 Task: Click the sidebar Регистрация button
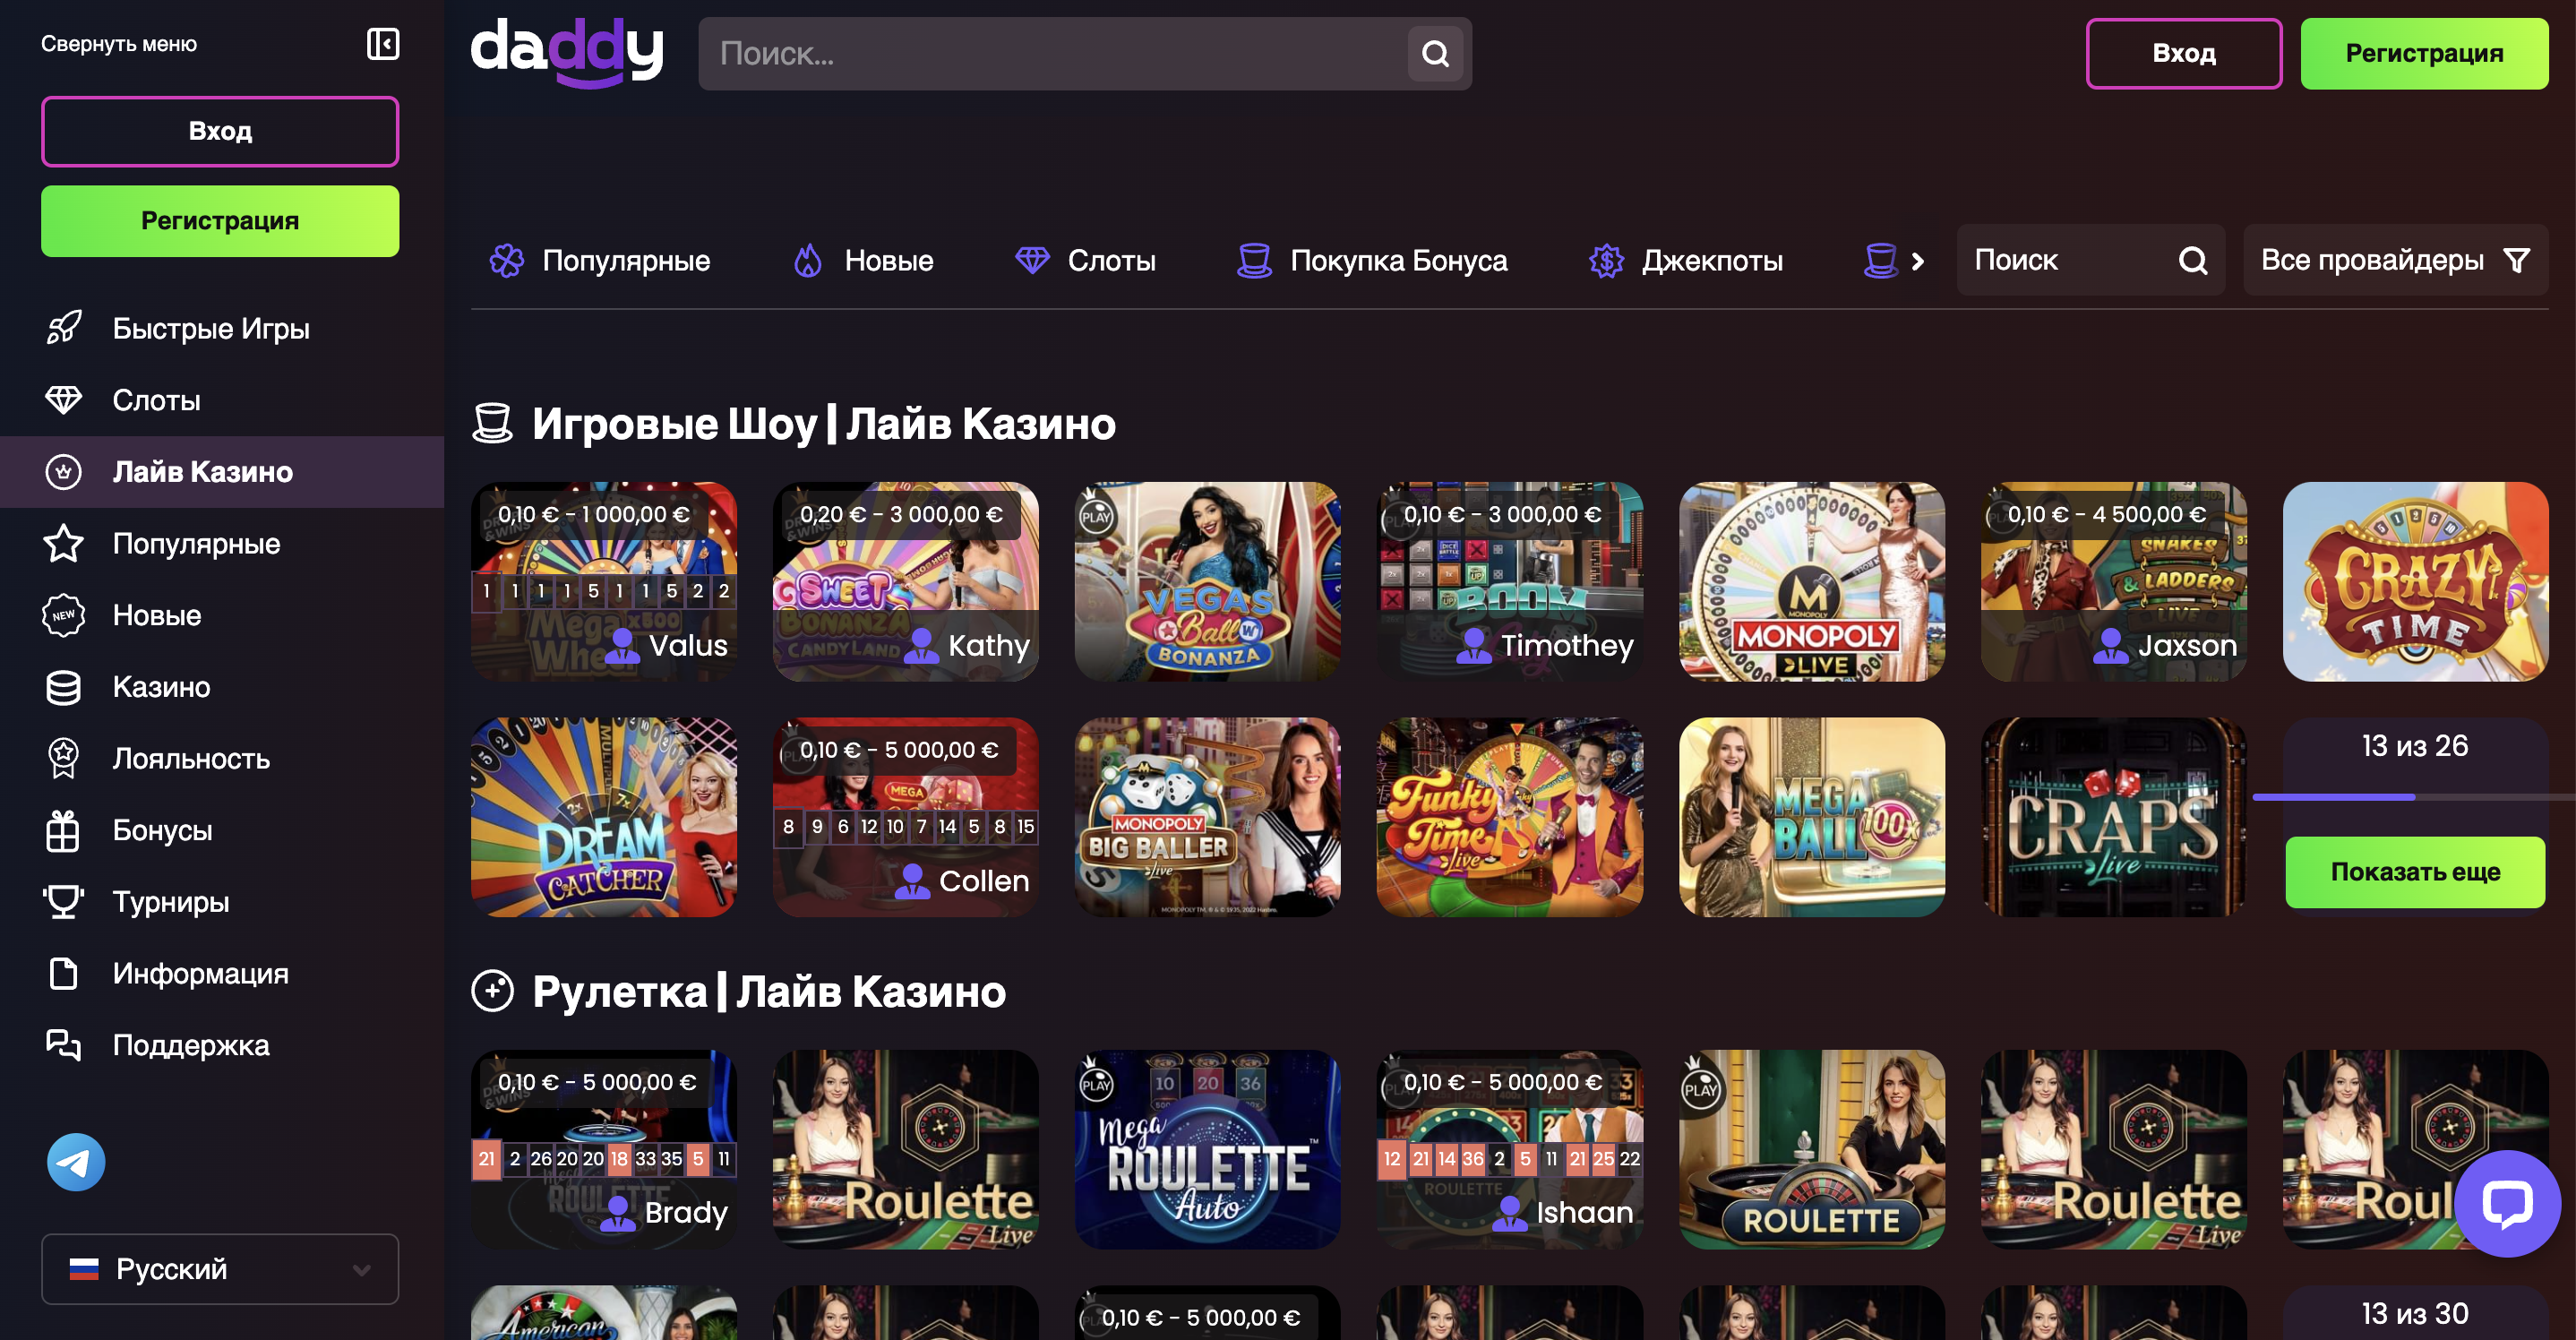pyautogui.click(x=220, y=221)
